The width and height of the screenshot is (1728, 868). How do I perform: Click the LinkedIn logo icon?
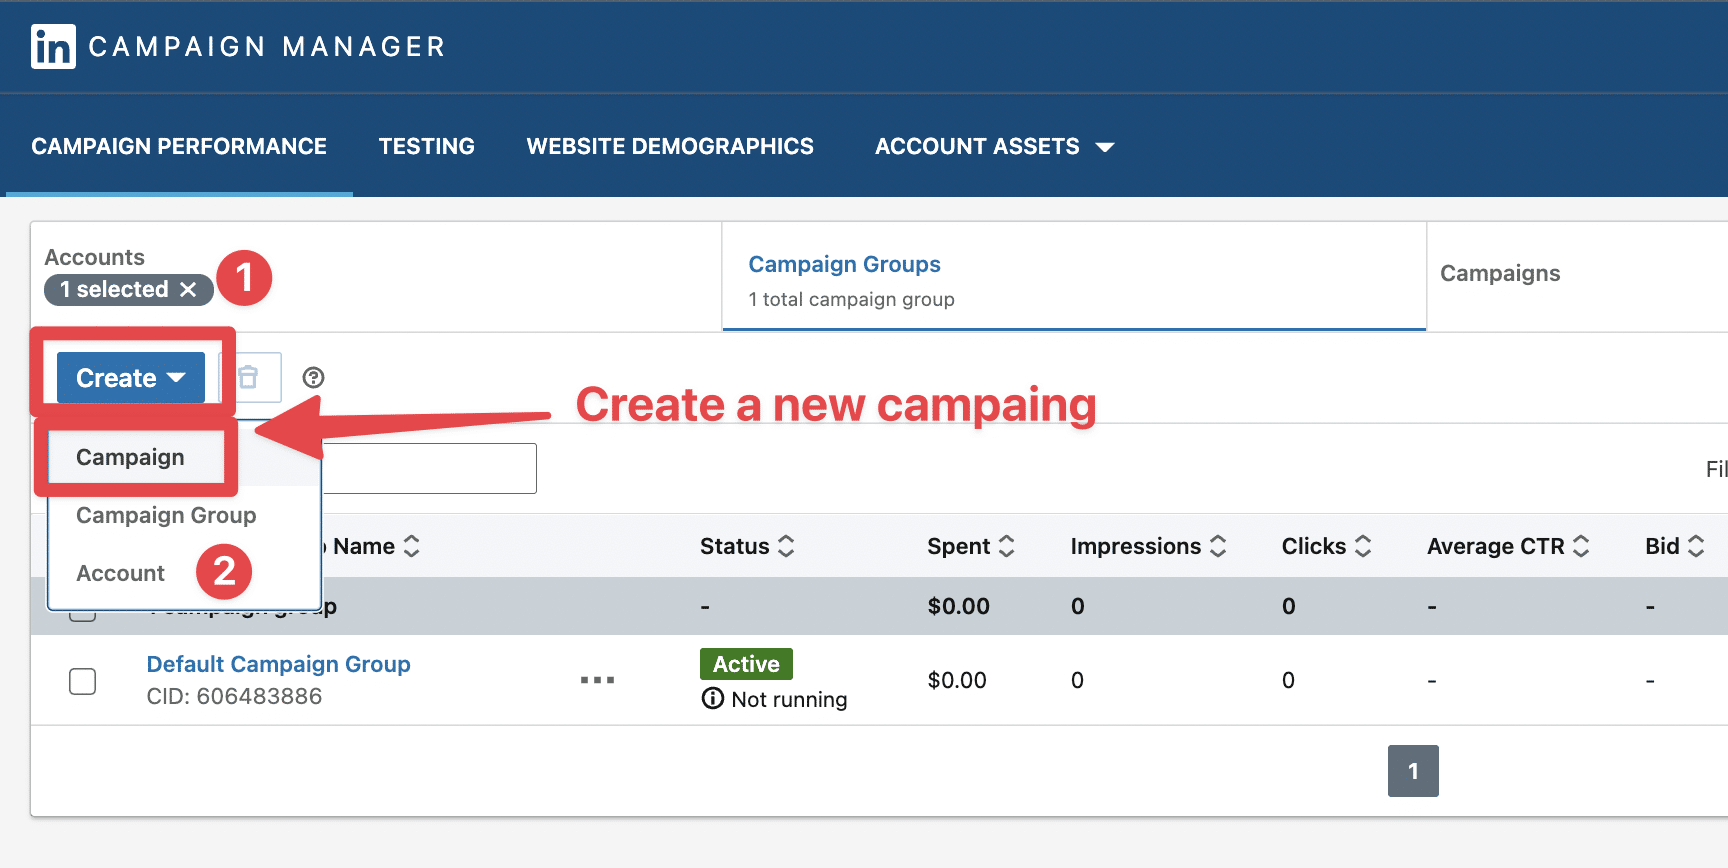(x=53, y=46)
